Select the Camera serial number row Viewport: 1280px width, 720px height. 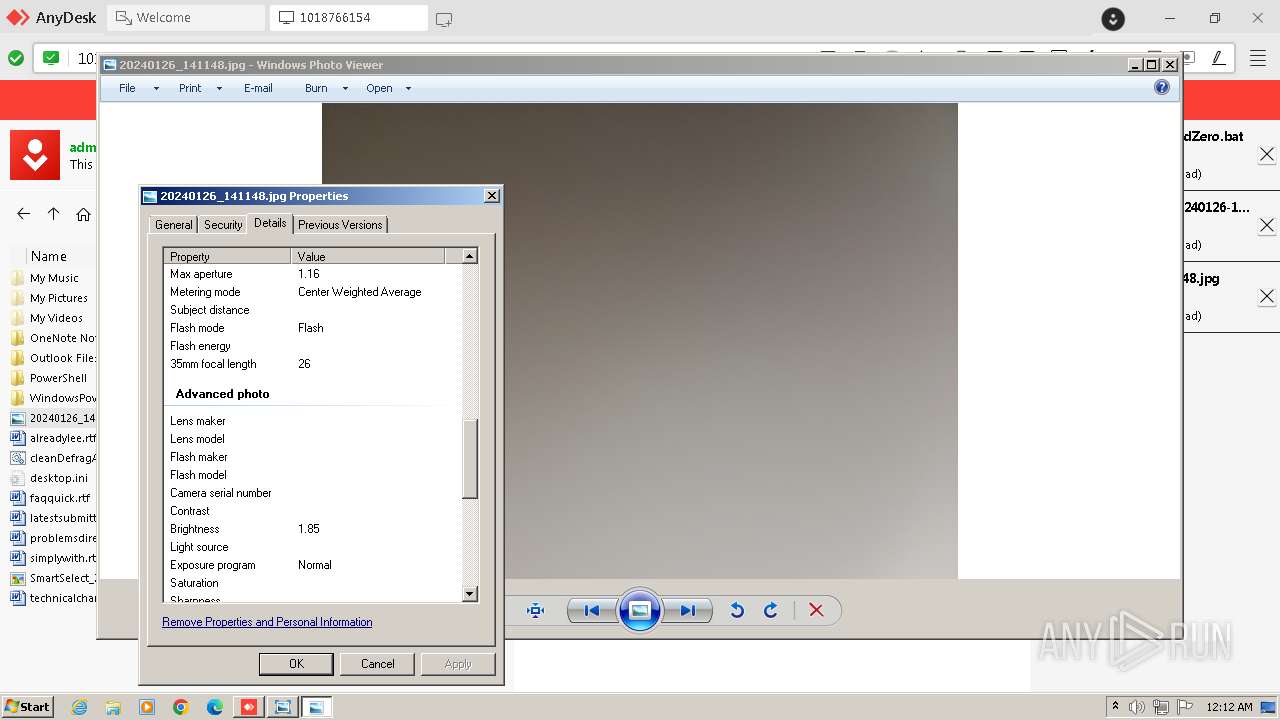pyautogui.click(x=312, y=493)
